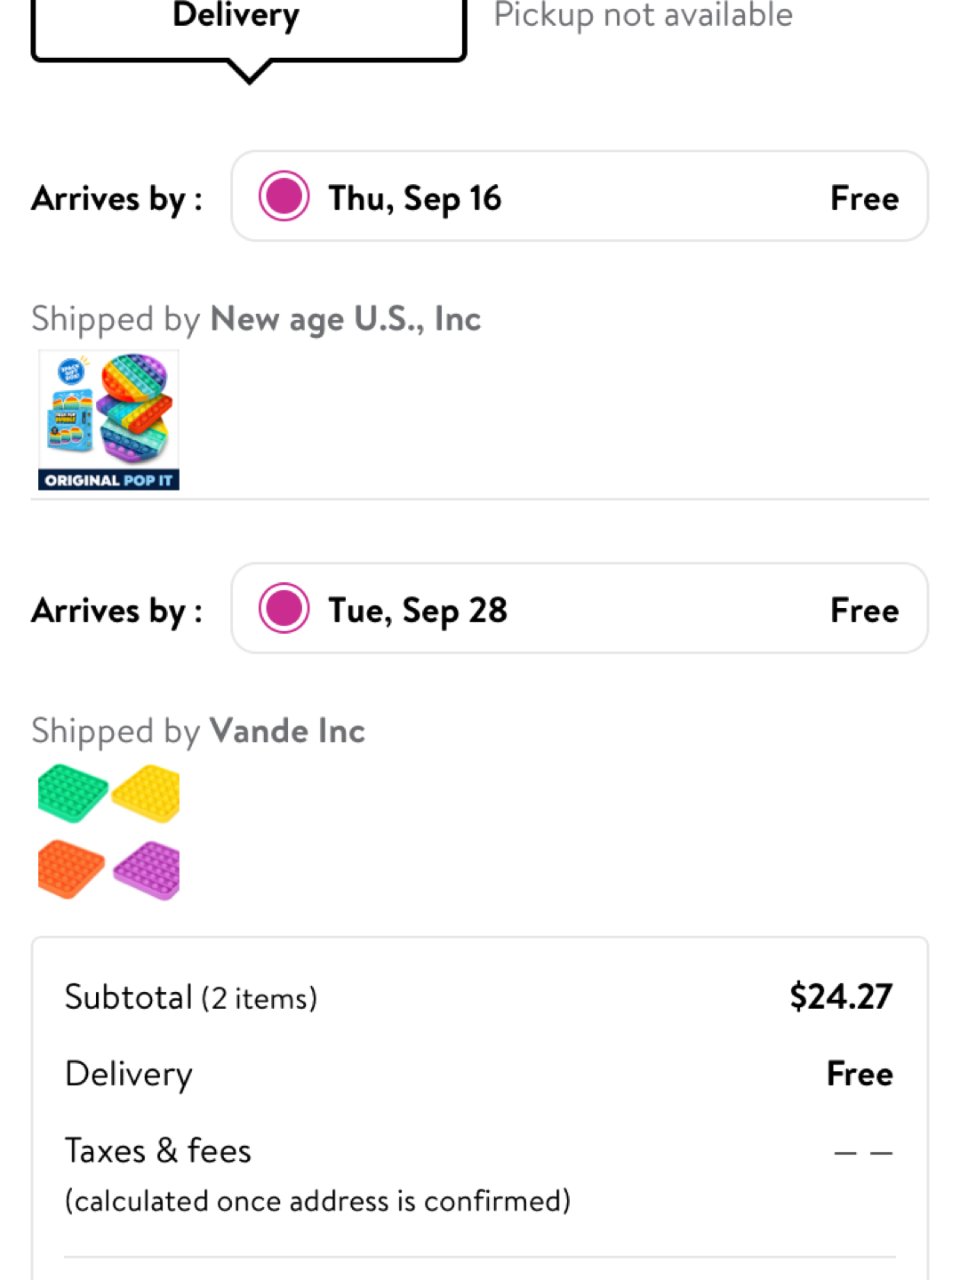Click the "calculated once address is confirmed" note
960x1280 pixels.
coord(318,1200)
